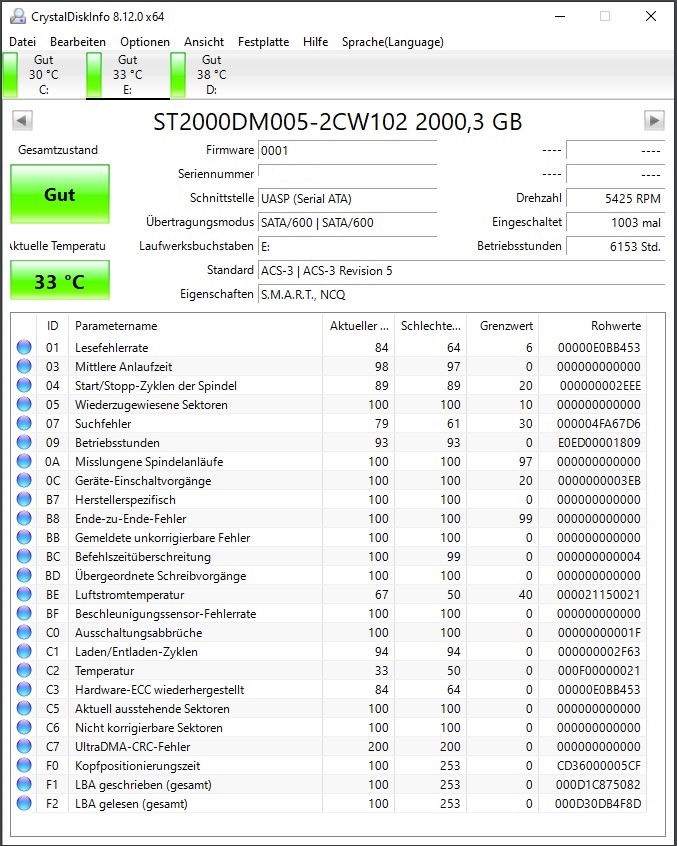Click status orb of Beschleunigungssensor-Fehlerrate row

coord(24,613)
